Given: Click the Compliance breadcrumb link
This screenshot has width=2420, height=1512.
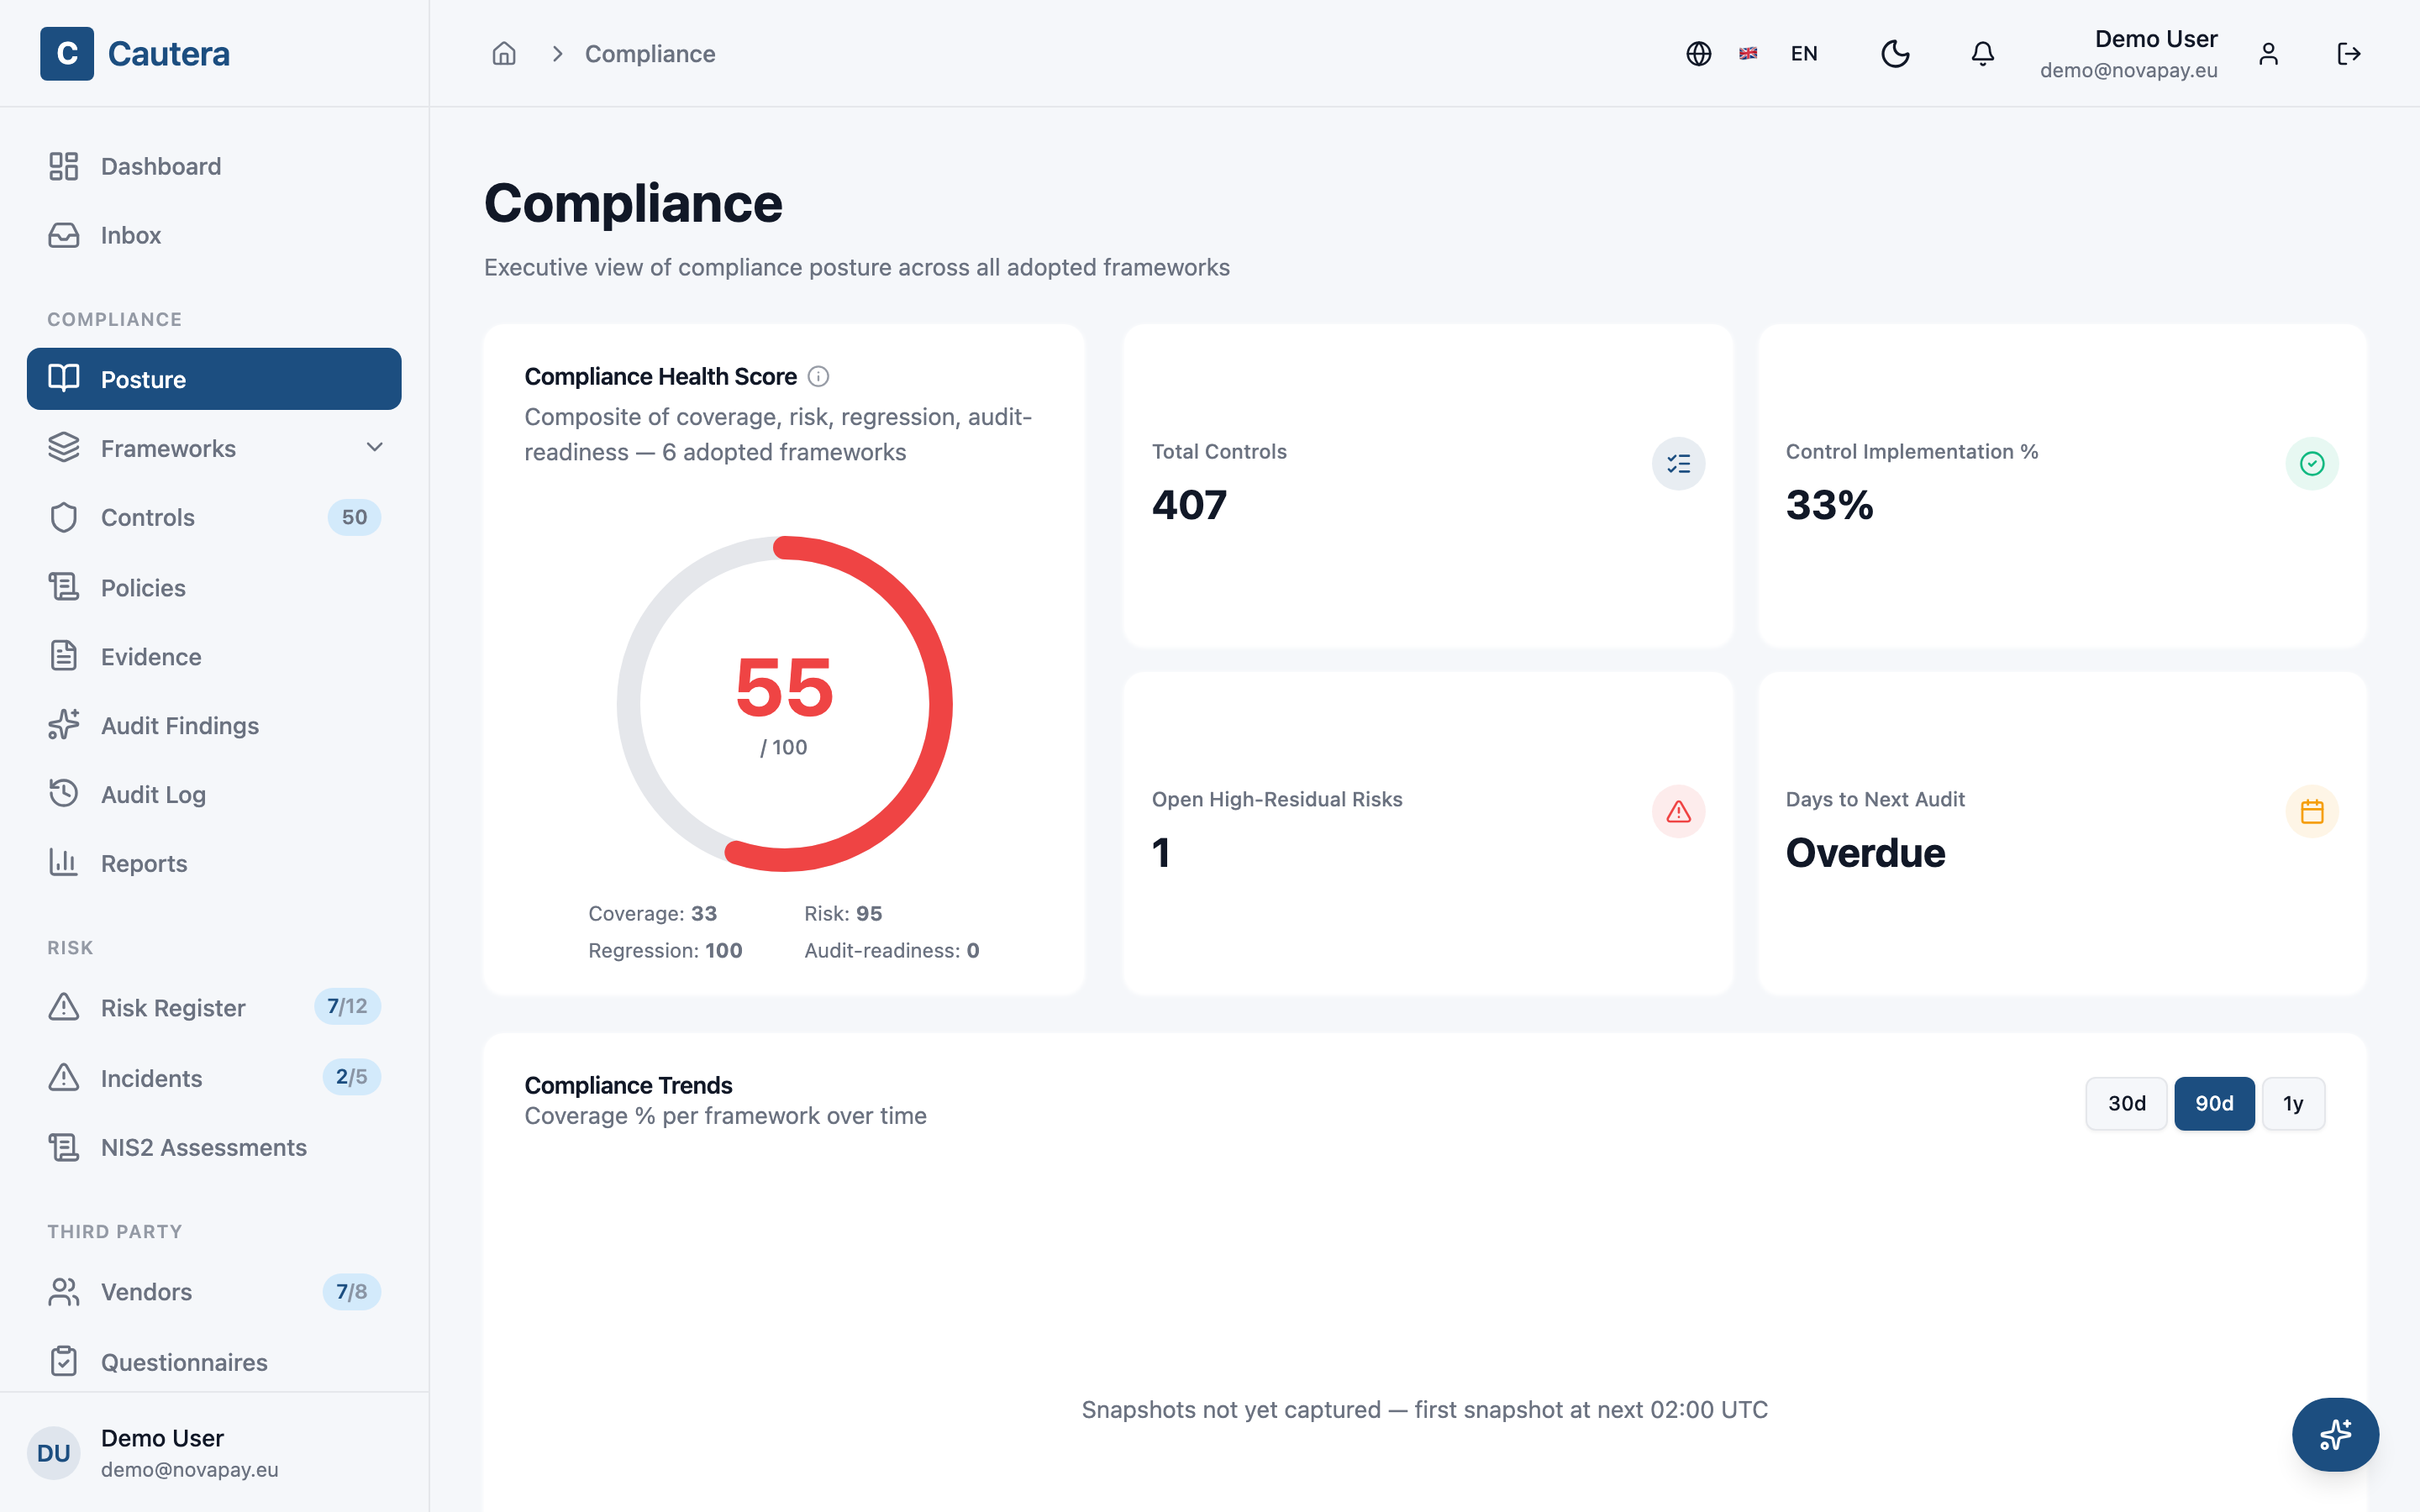Looking at the screenshot, I should point(650,53).
